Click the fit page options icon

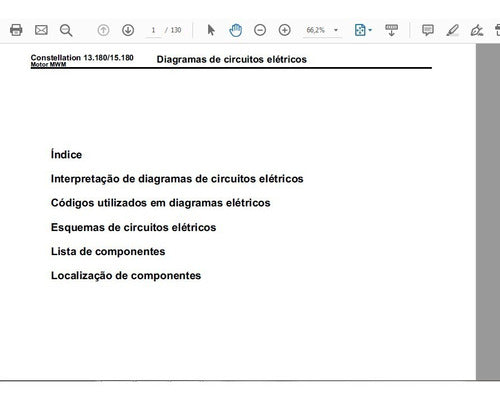(x=360, y=30)
